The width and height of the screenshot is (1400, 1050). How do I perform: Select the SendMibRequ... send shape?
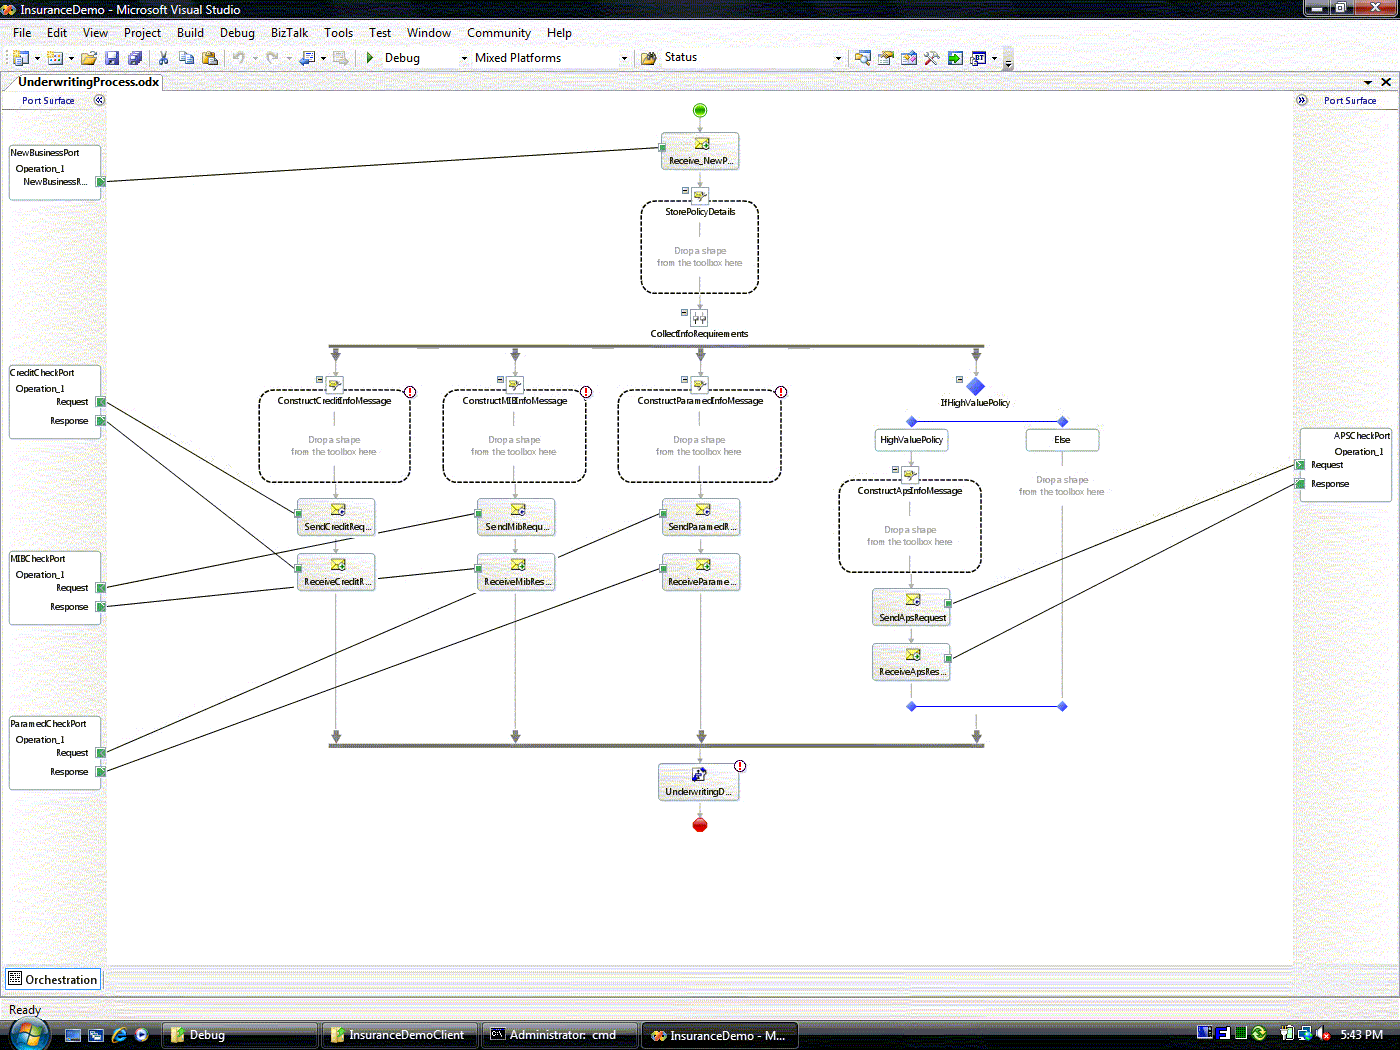pos(516,517)
